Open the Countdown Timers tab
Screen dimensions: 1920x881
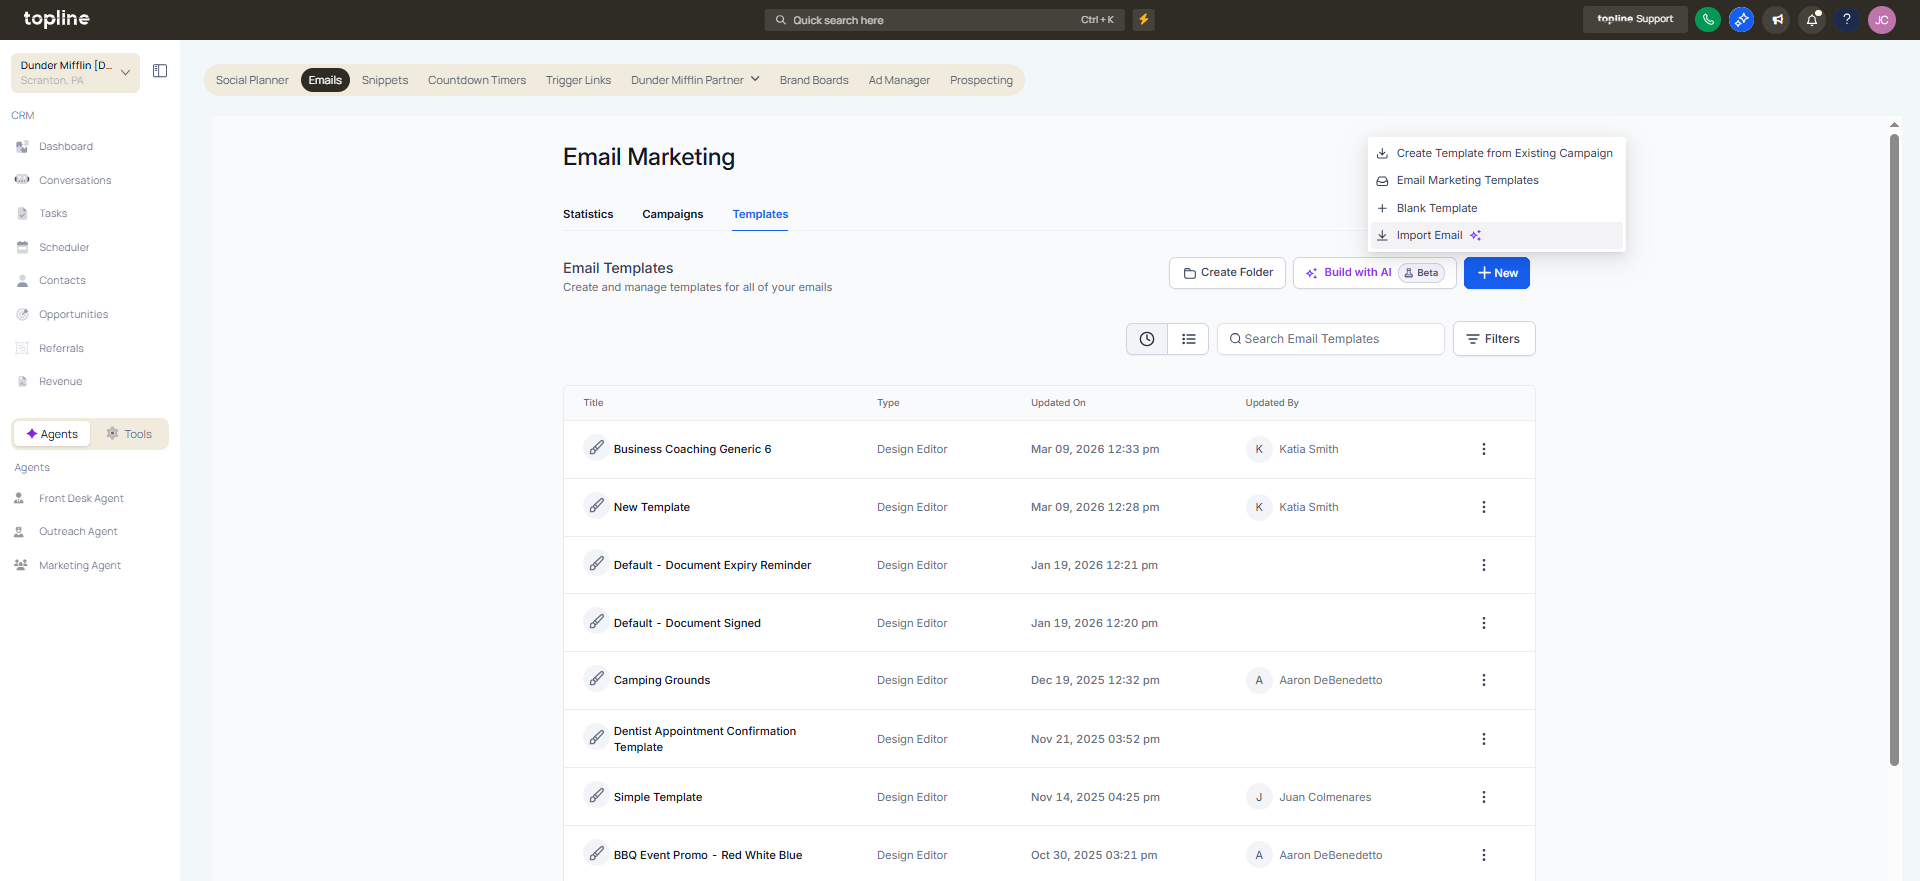477,80
